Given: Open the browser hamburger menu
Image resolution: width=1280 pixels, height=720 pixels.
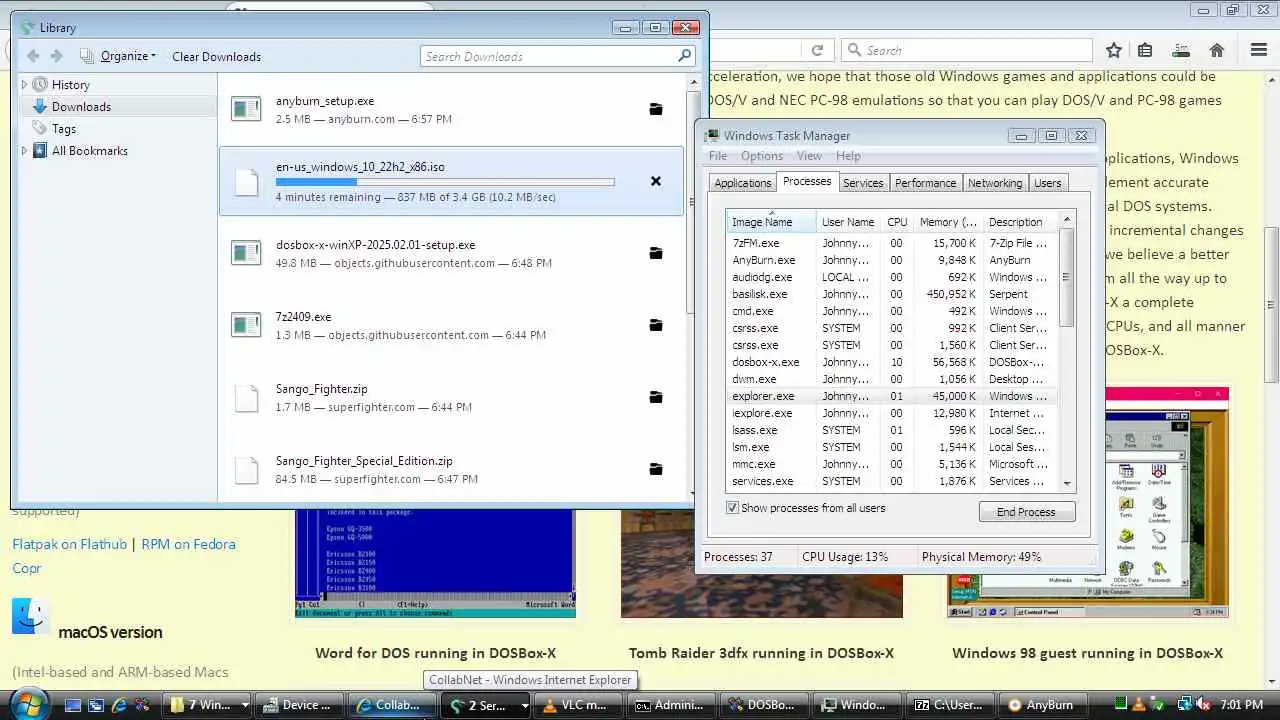Looking at the screenshot, I should [1259, 50].
